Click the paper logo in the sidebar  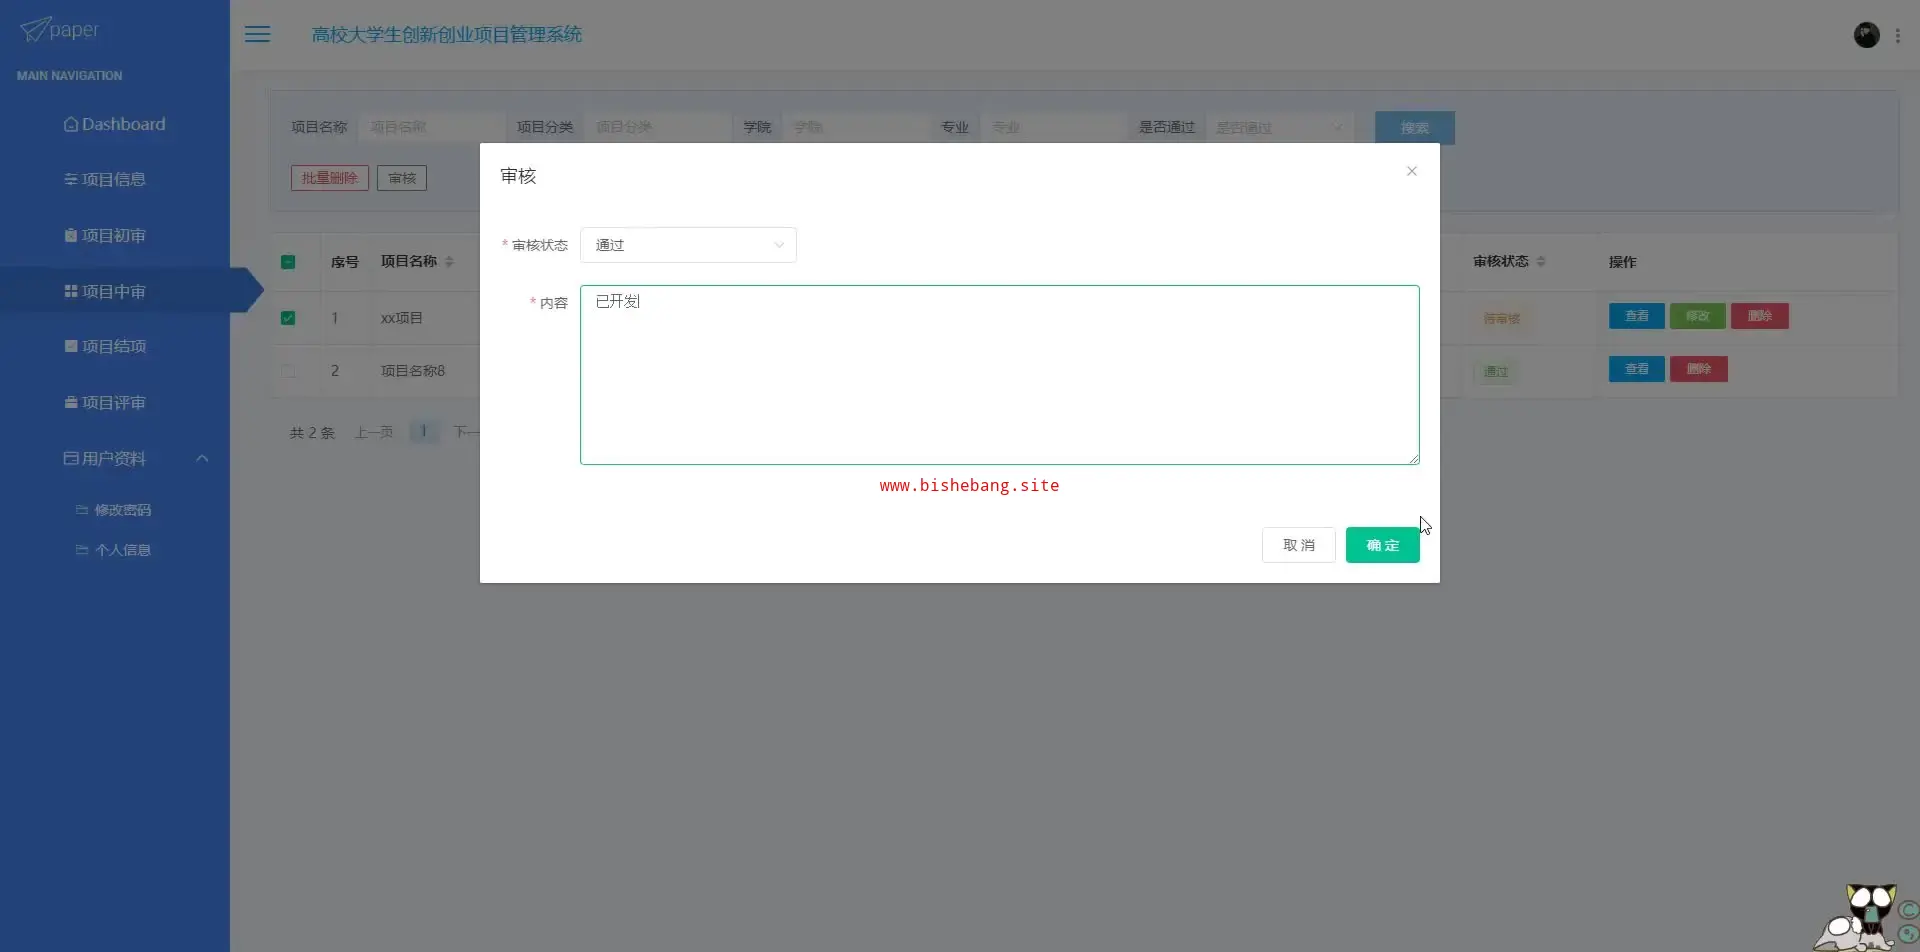[x=60, y=30]
